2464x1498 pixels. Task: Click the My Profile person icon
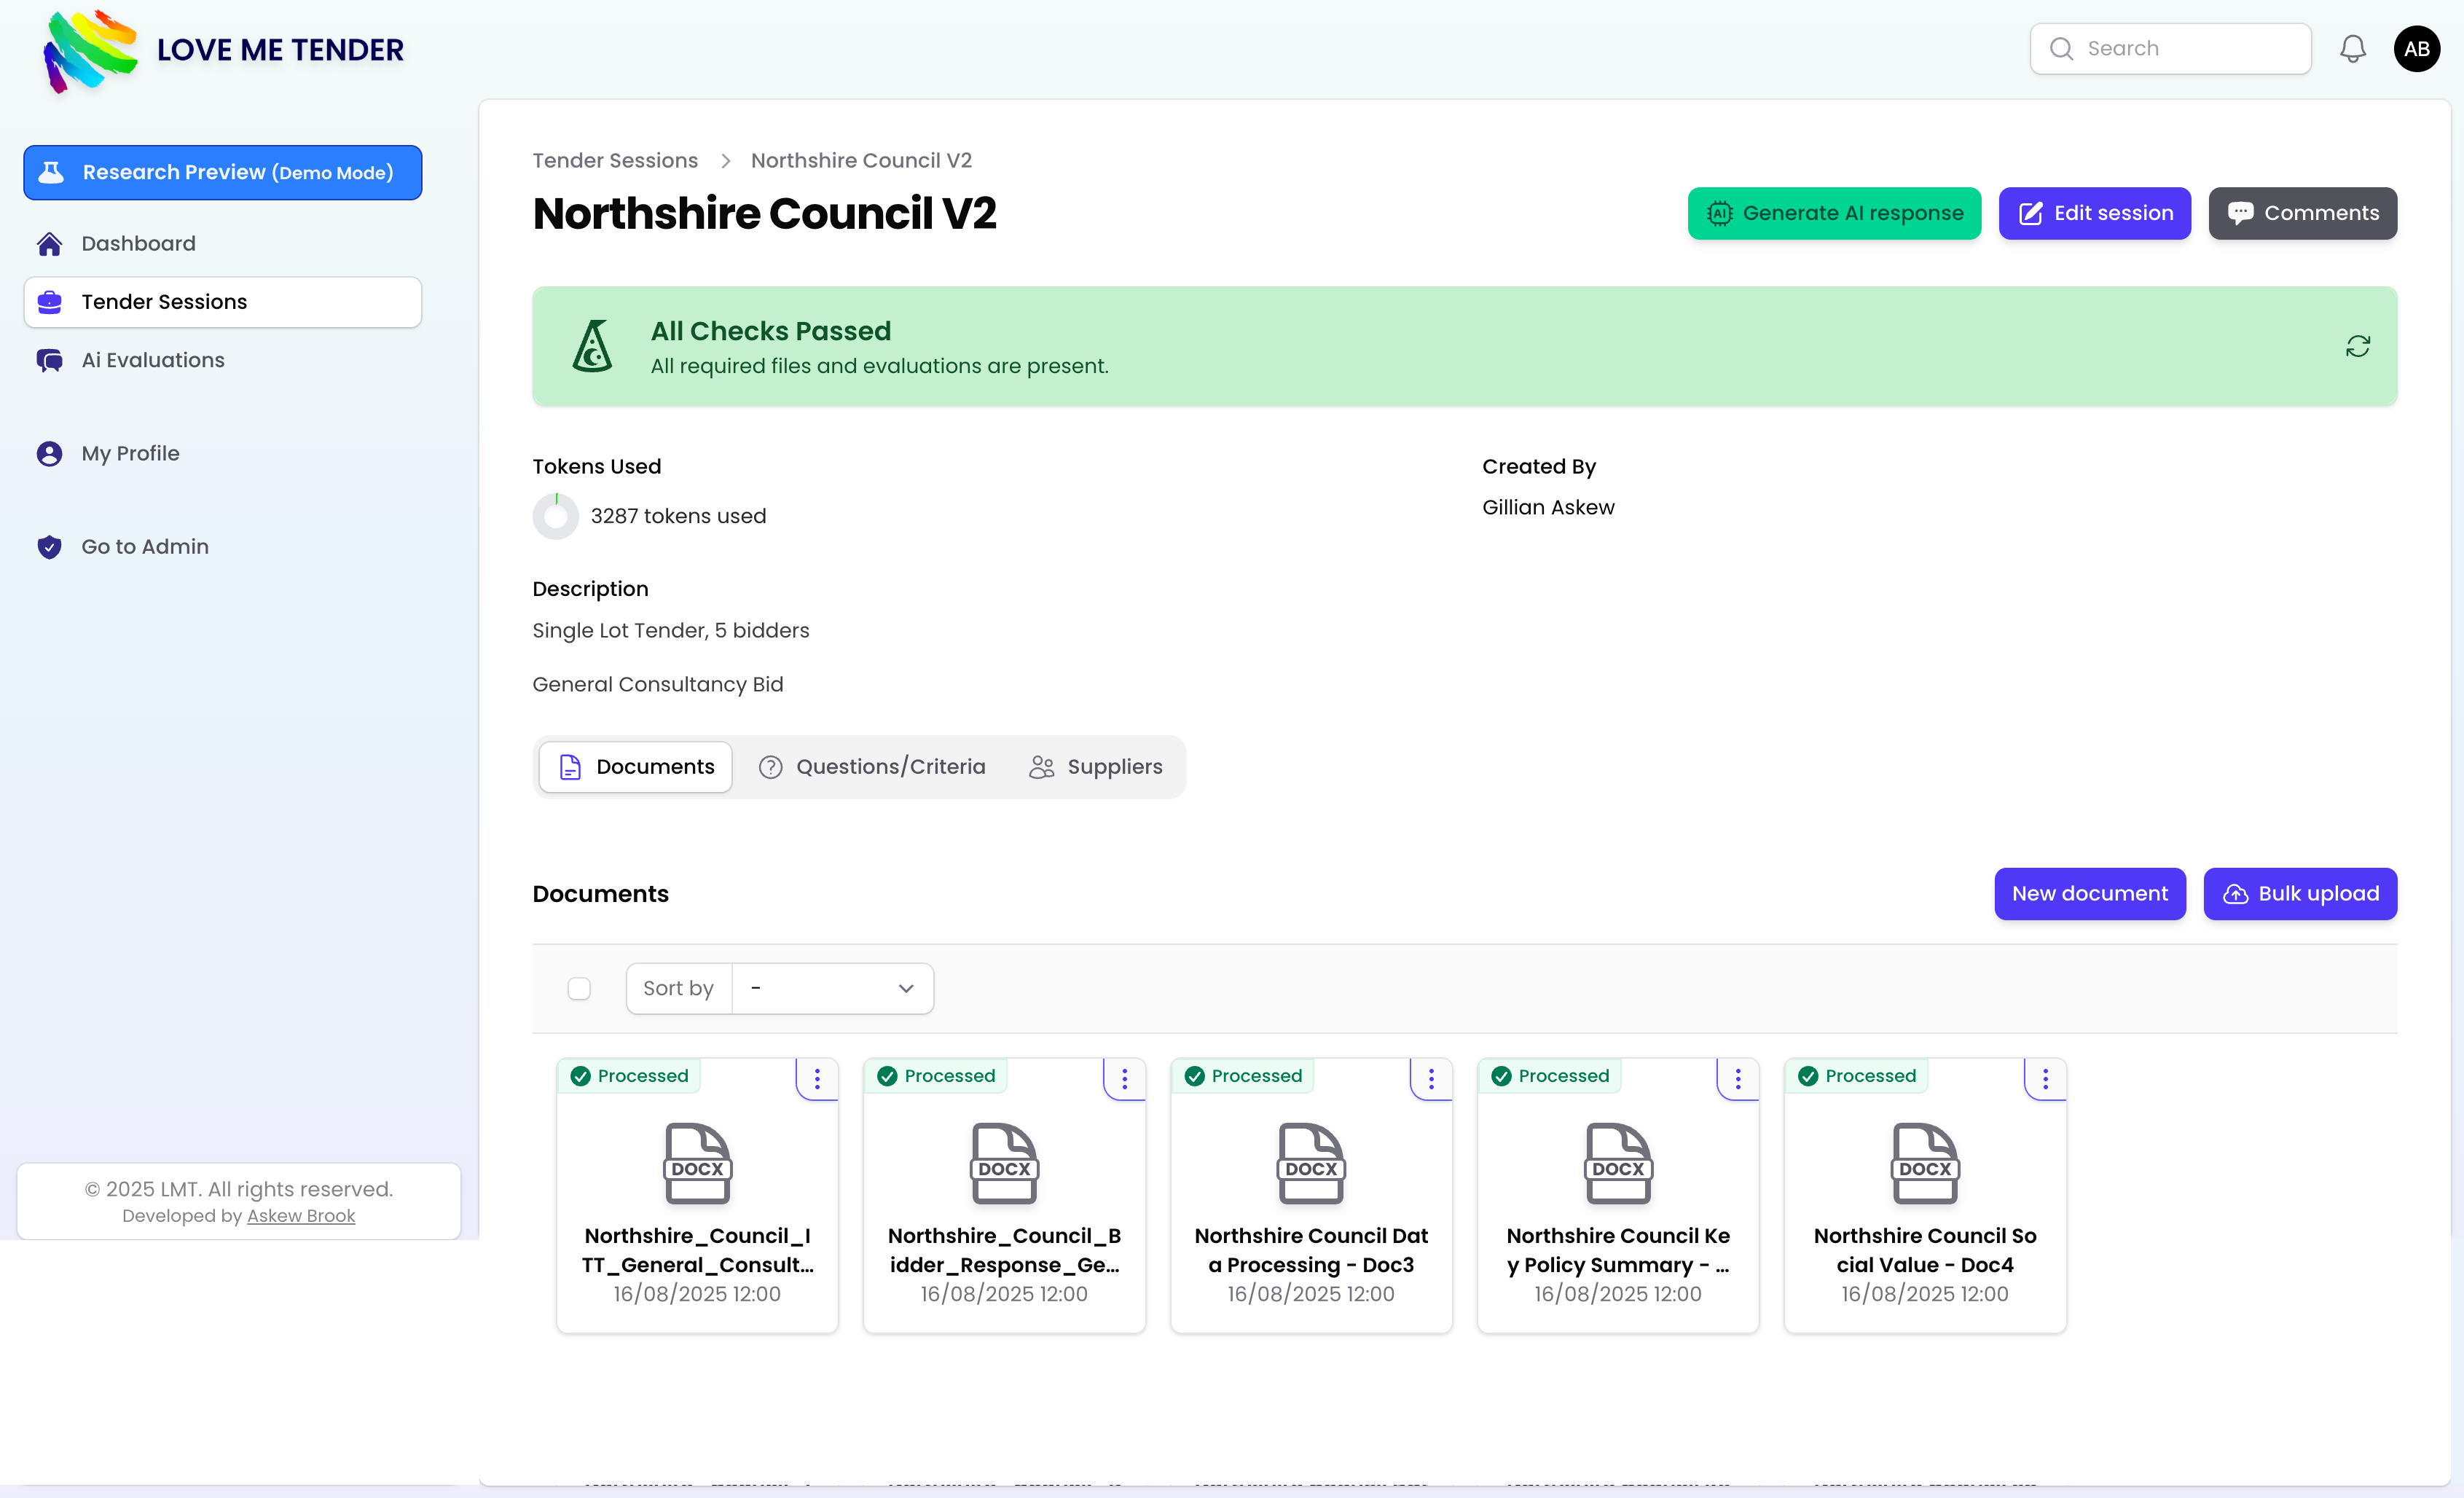coord(49,454)
